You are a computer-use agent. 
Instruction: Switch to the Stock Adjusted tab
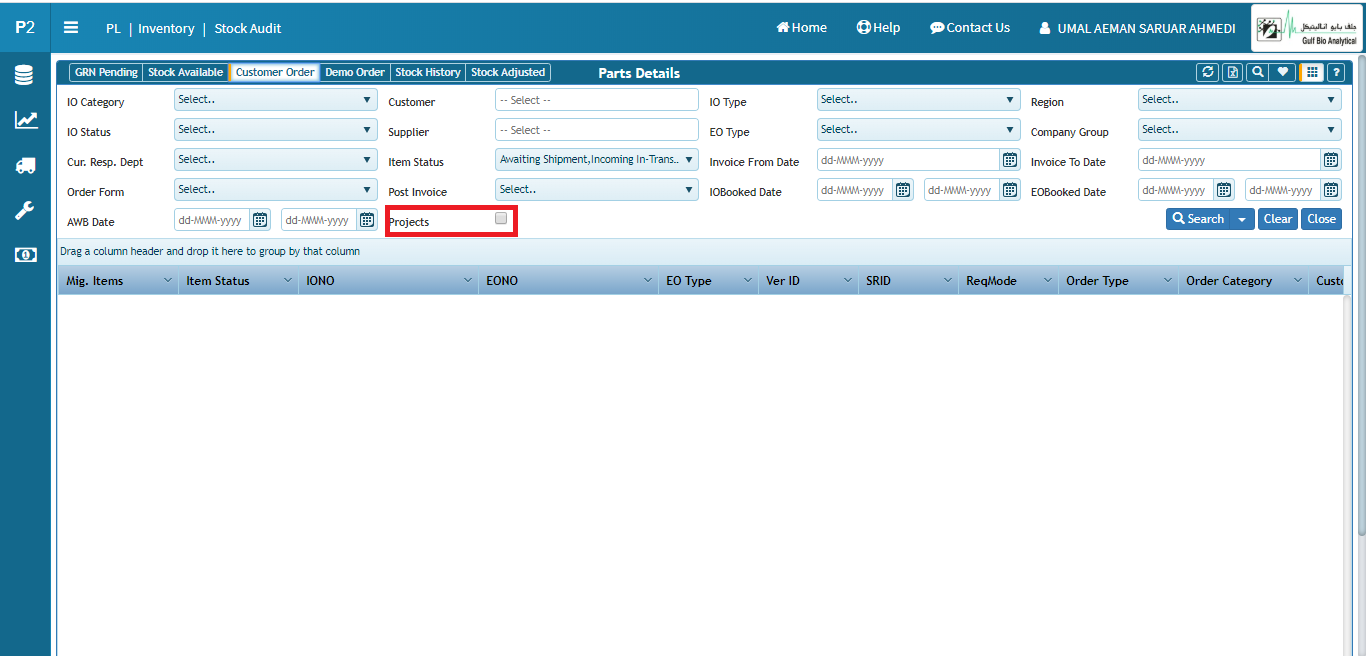[x=508, y=72]
